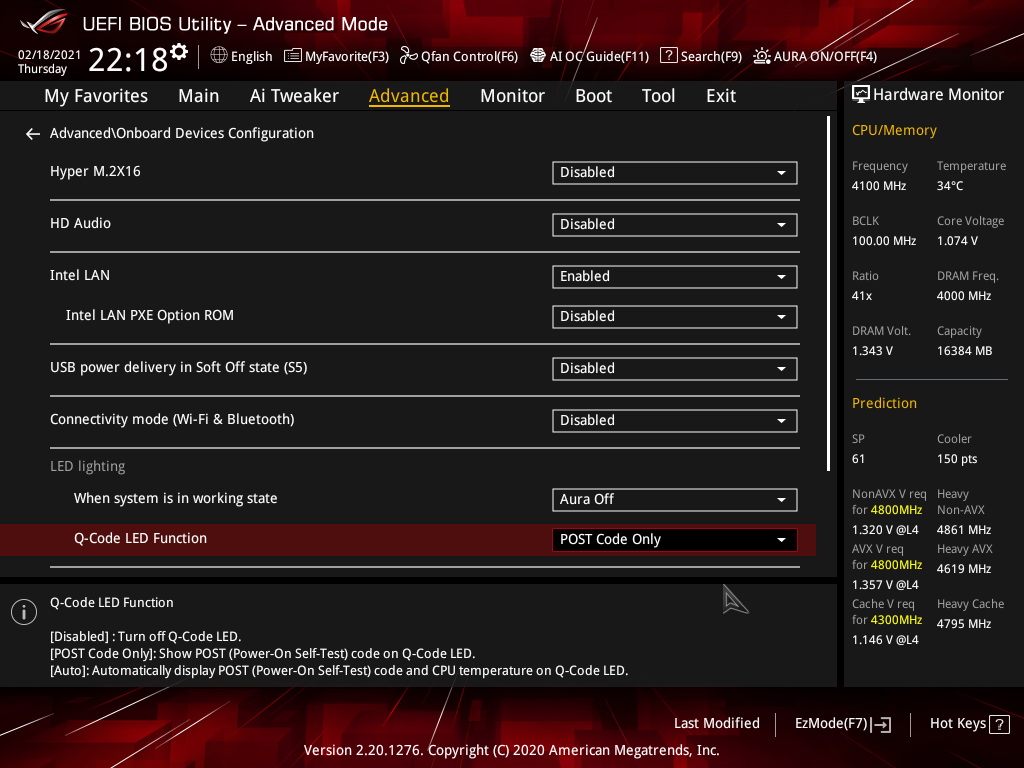
Task: Open the Tool tab
Action: 658,96
